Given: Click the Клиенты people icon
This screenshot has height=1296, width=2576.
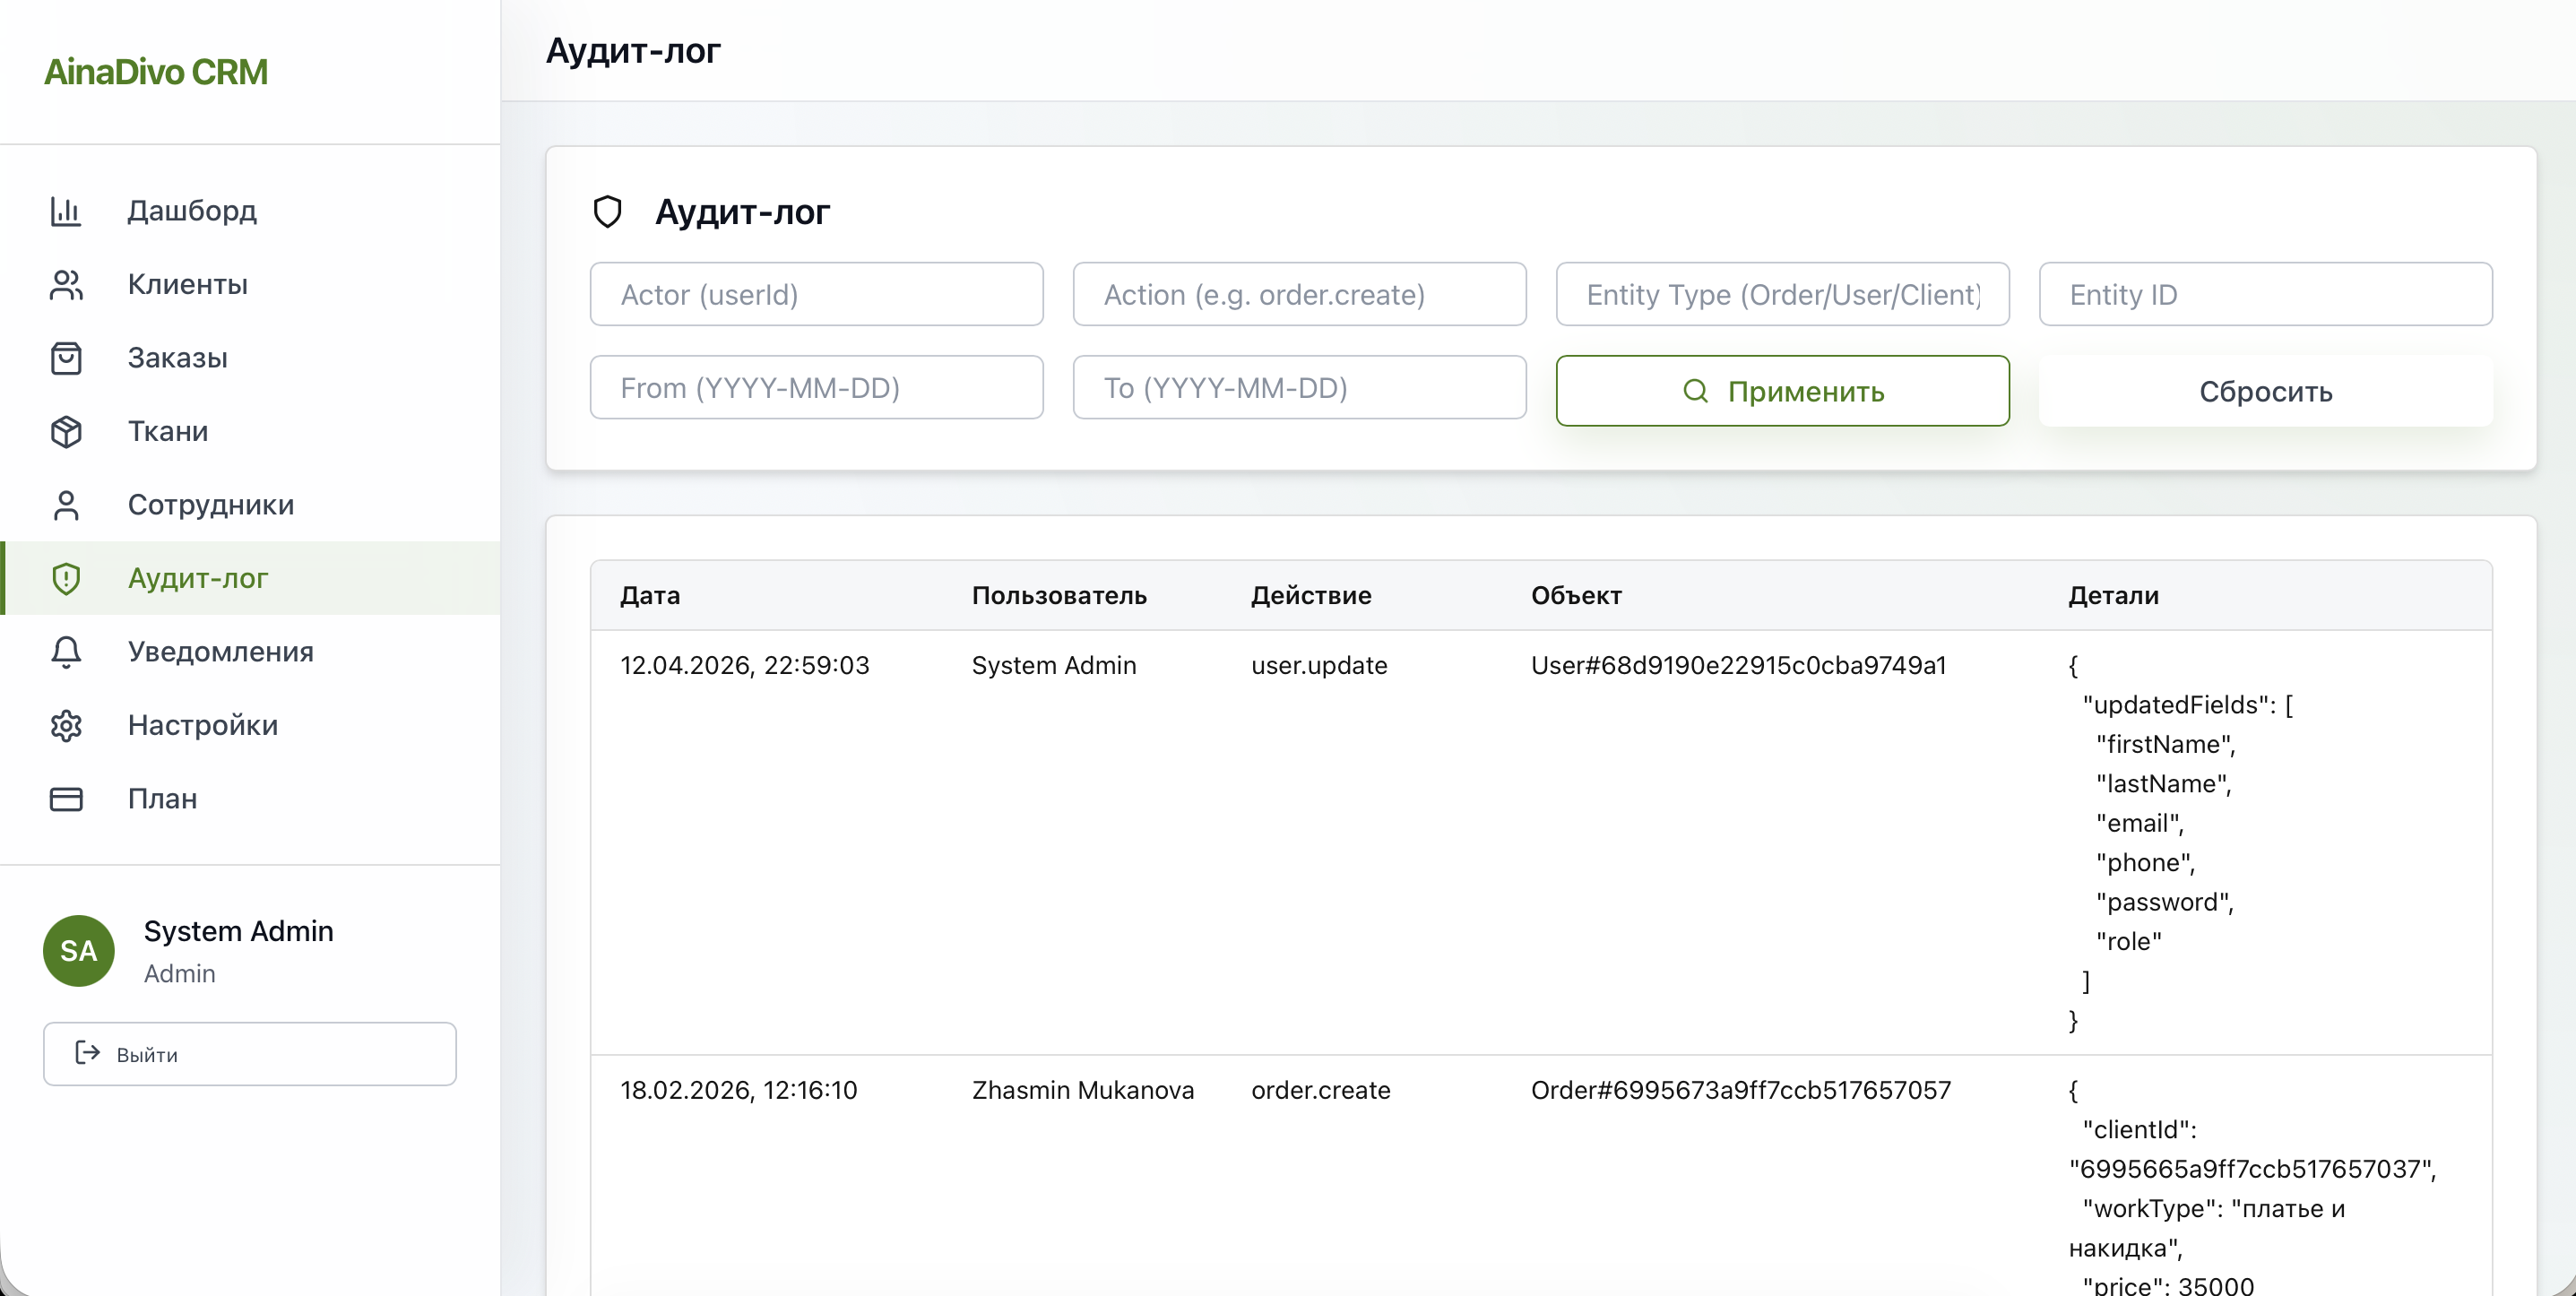Looking at the screenshot, I should point(66,285).
